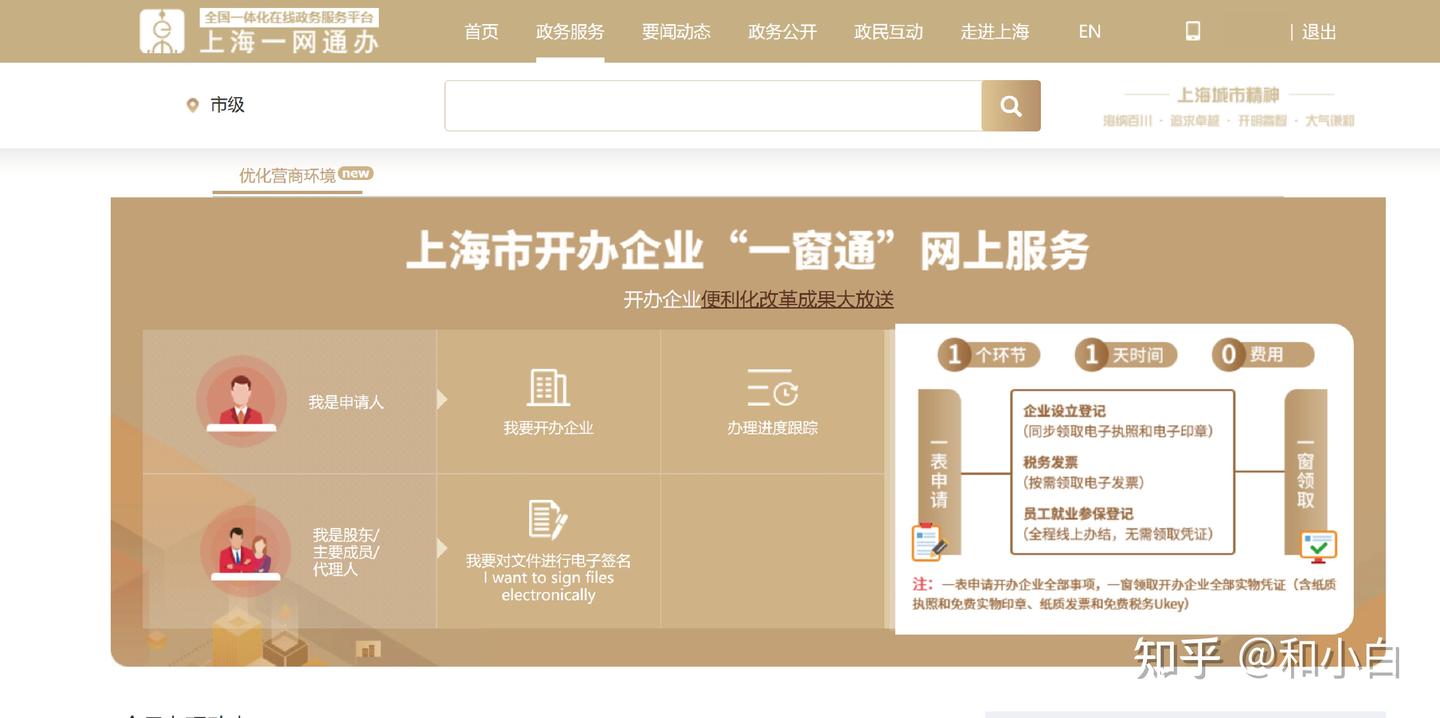Open the 政务公开 navigation item

[x=782, y=32]
